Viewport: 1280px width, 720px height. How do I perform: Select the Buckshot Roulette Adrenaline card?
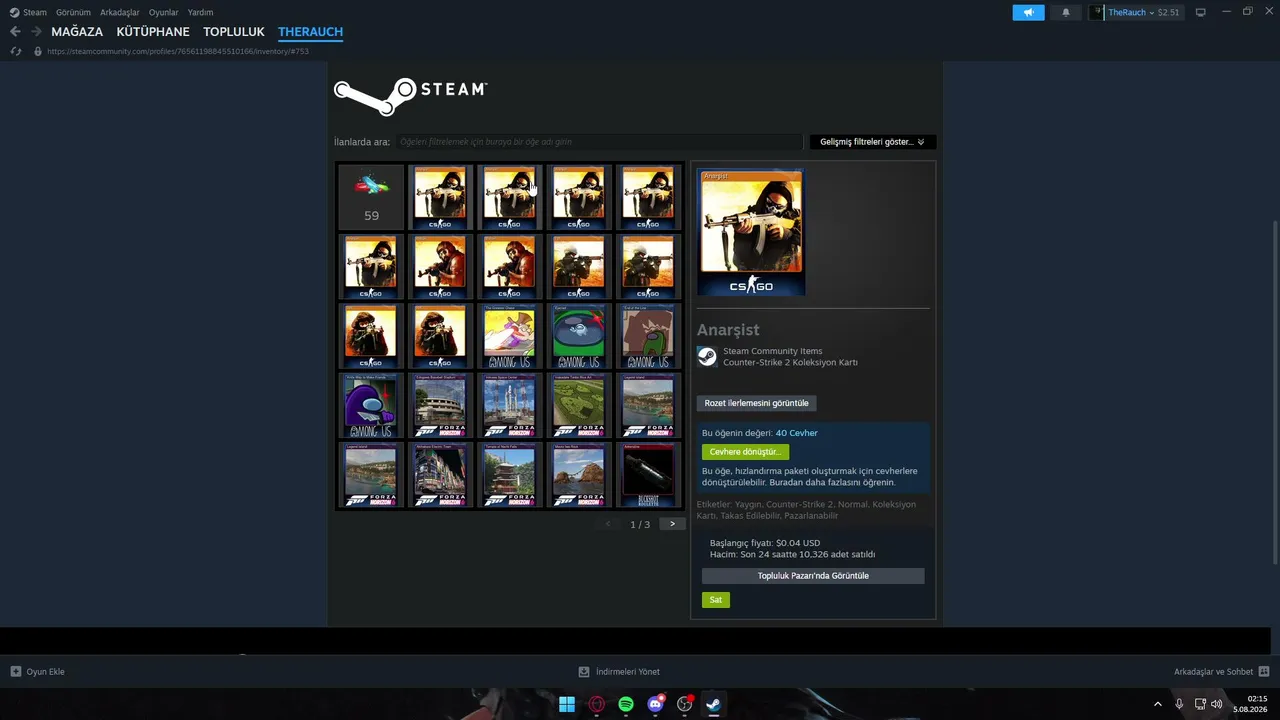point(648,475)
